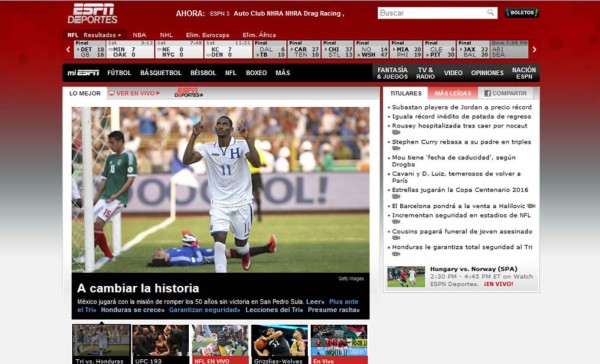
Task: Click the ESPN Deportes logo
Action: click(x=93, y=13)
